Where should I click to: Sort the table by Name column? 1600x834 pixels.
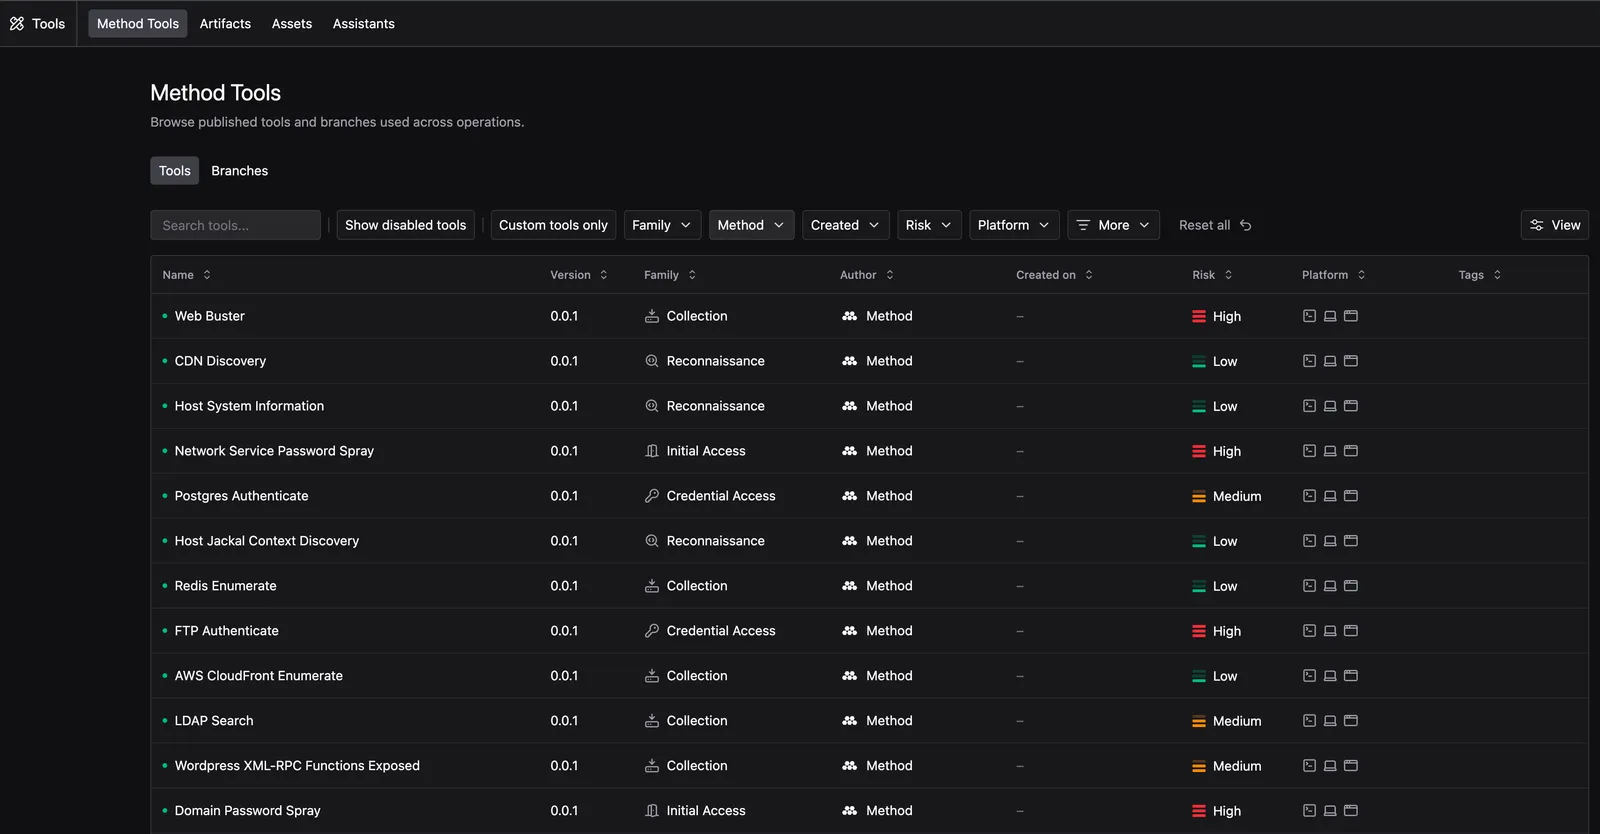tap(187, 275)
